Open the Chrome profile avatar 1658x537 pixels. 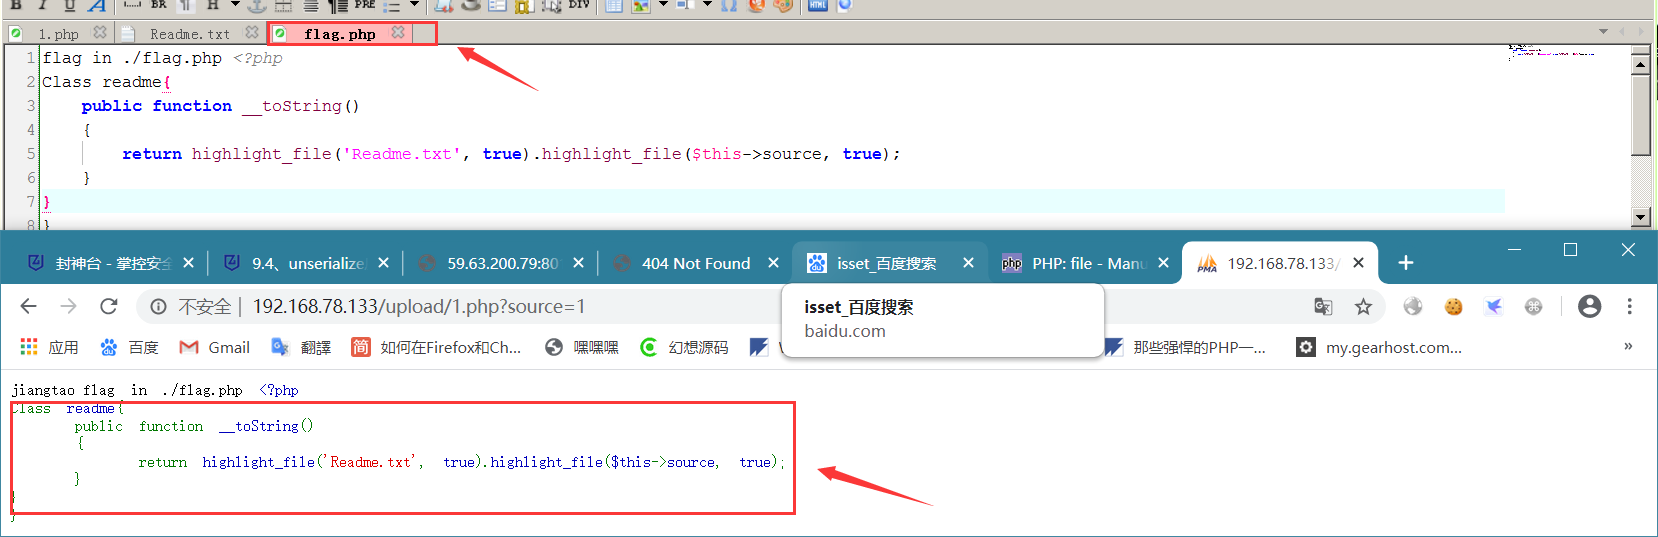1590,306
